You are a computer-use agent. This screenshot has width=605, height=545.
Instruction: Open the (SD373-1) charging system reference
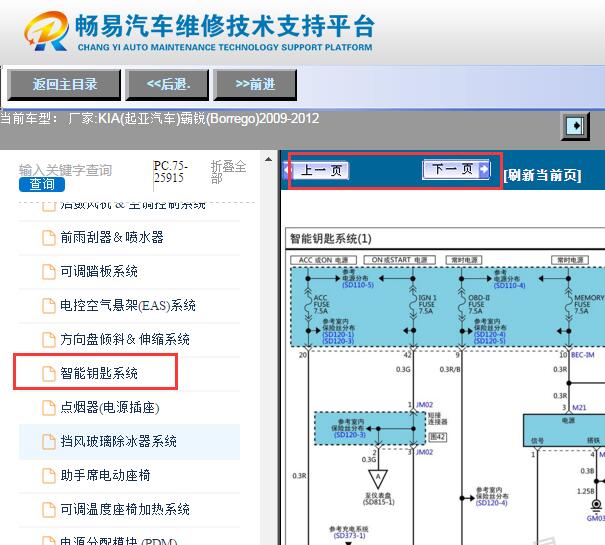pos(349,535)
